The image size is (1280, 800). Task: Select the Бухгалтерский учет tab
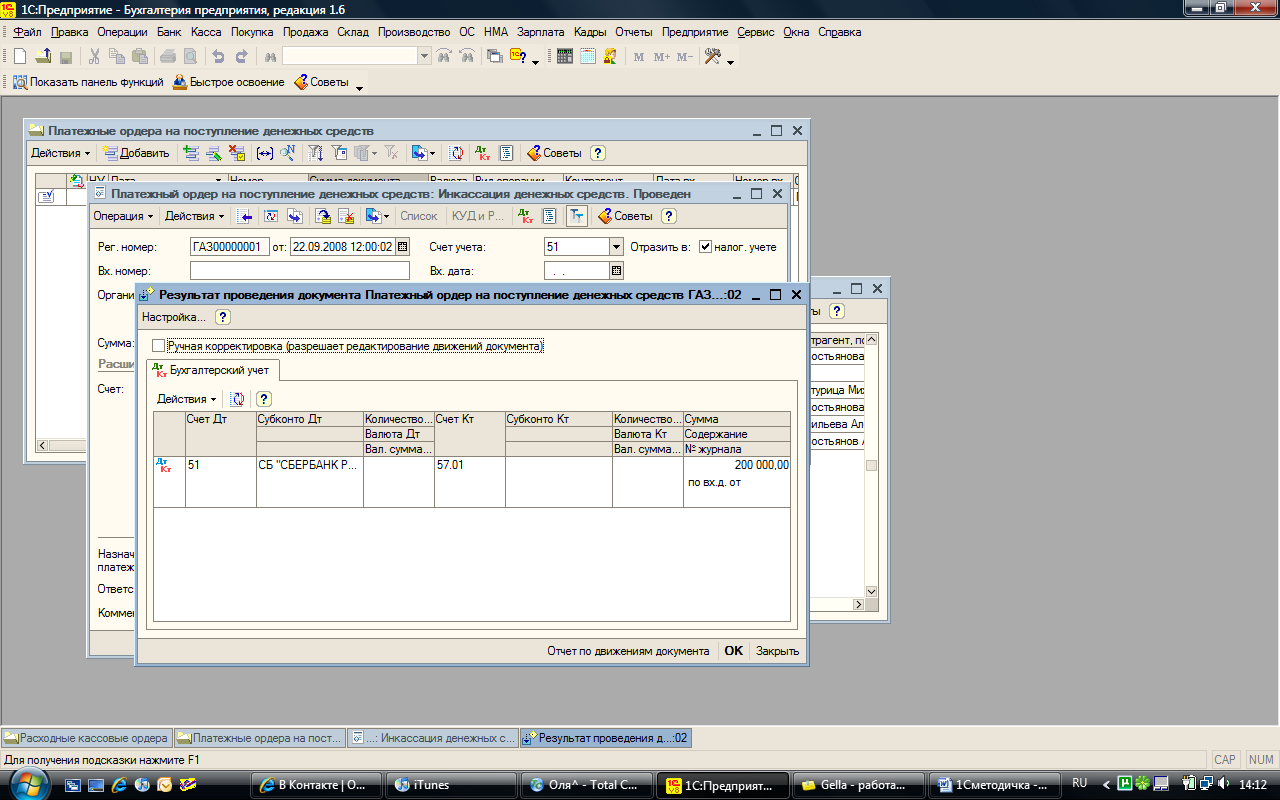pos(214,370)
